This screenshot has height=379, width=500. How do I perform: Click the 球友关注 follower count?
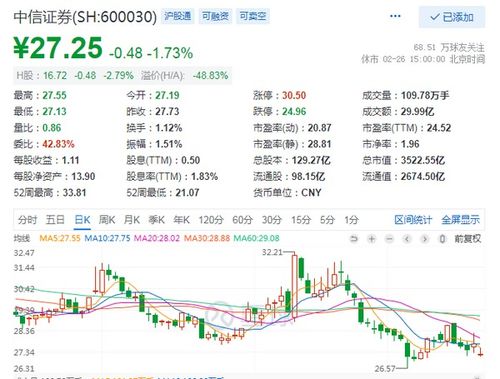point(449,47)
